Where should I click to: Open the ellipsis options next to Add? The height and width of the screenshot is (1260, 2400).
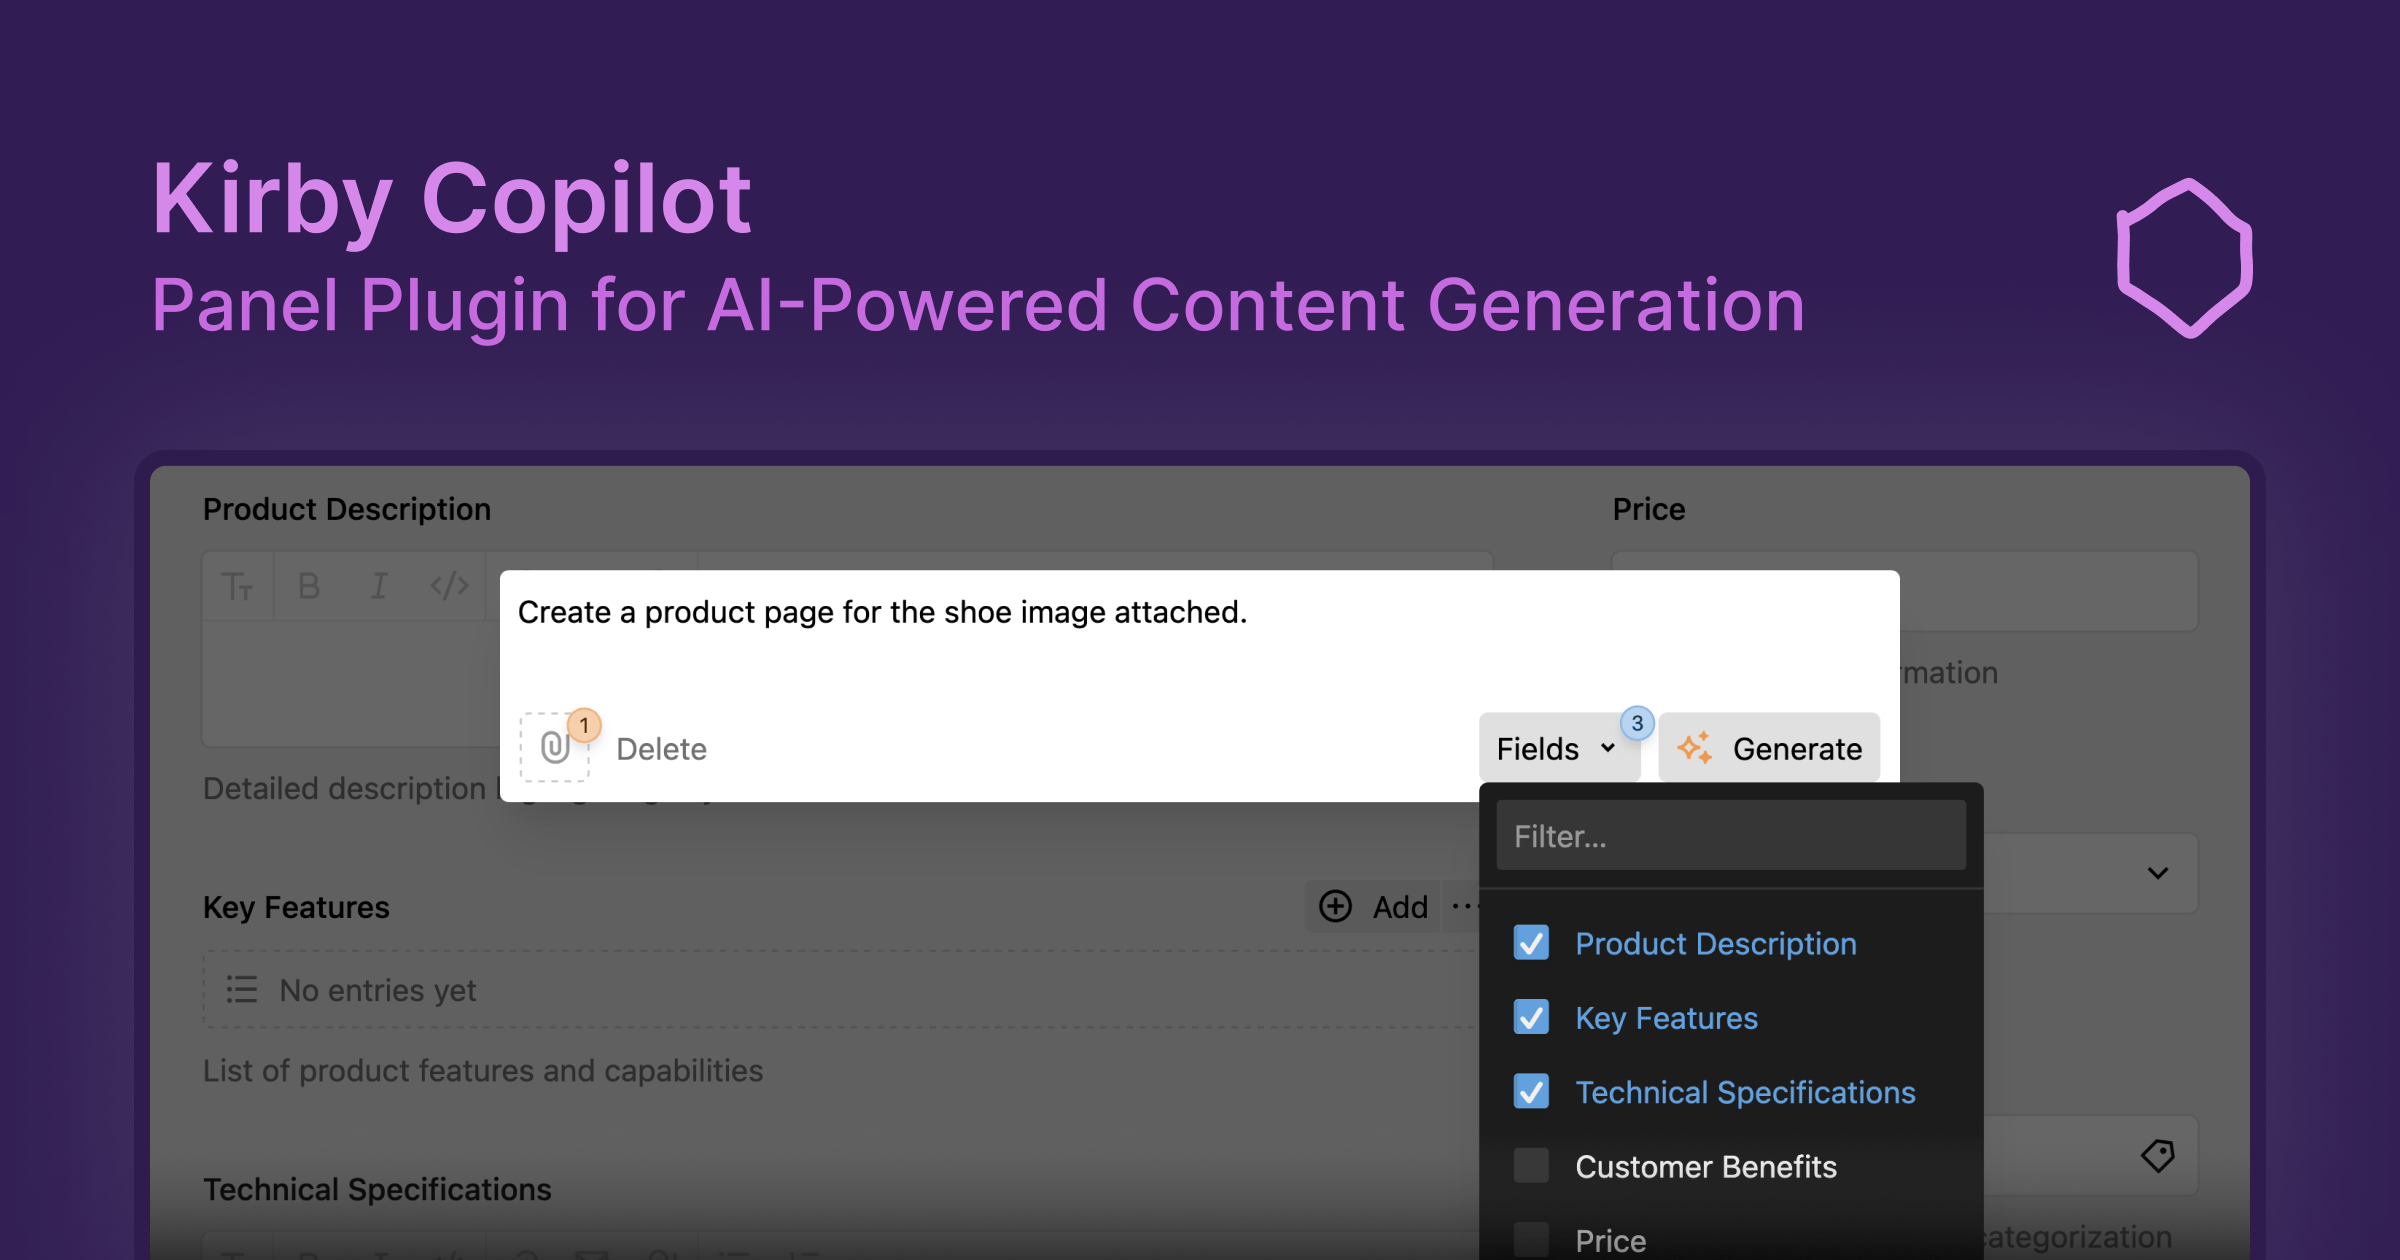click(1466, 906)
